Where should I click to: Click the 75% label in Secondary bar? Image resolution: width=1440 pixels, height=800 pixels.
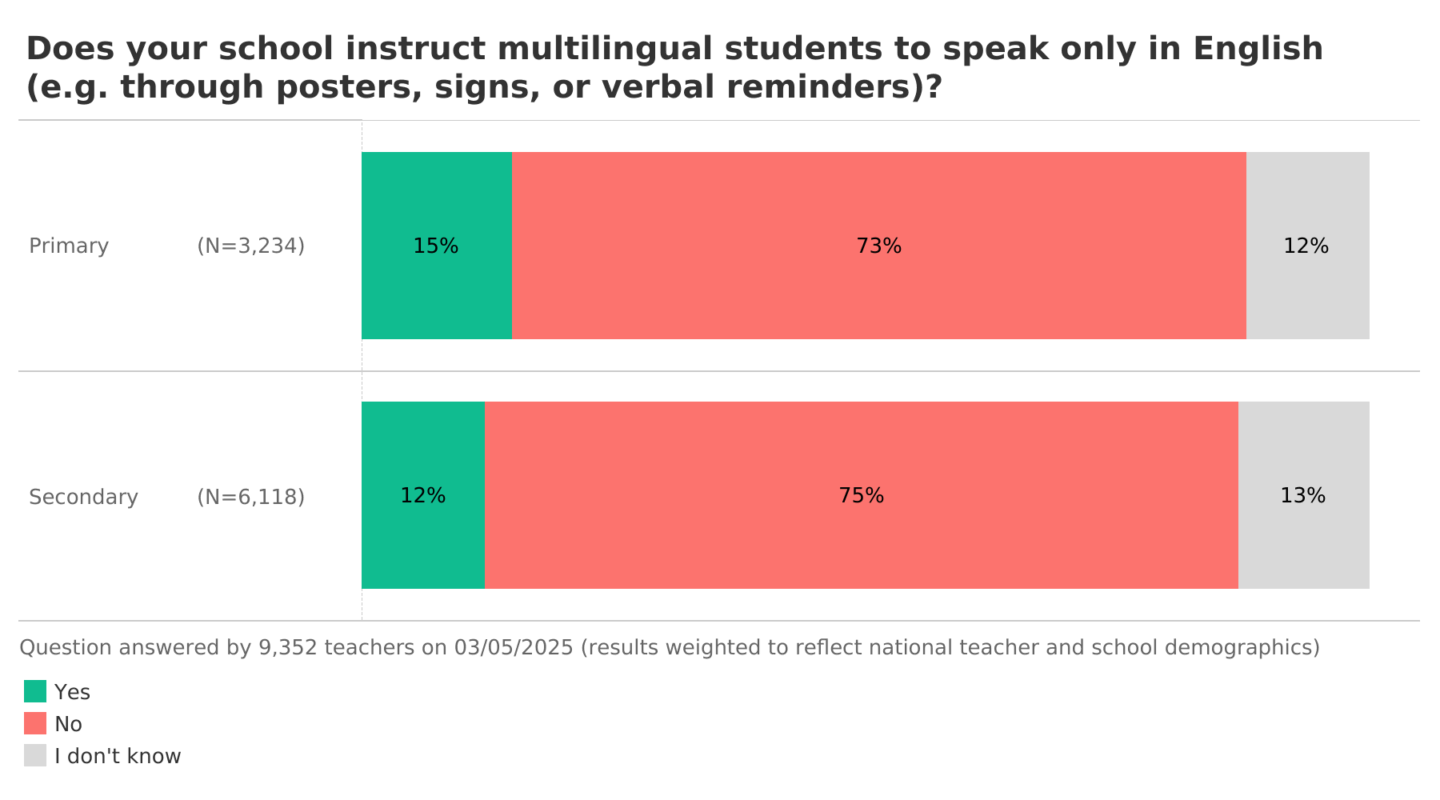[x=861, y=496]
